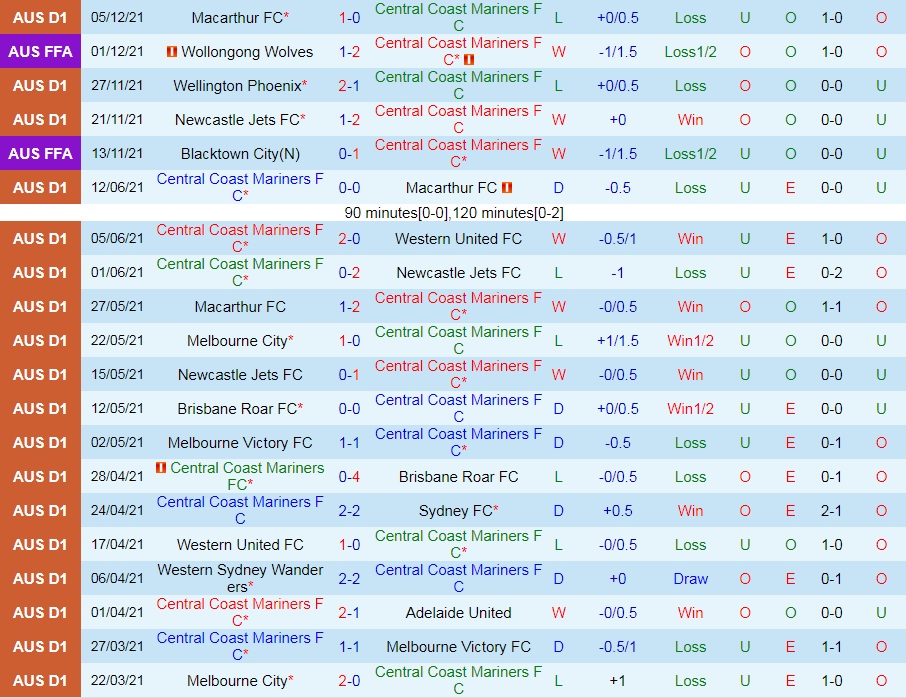Click the AUS FFA badge on the 01/12/21 row

click(x=40, y=51)
